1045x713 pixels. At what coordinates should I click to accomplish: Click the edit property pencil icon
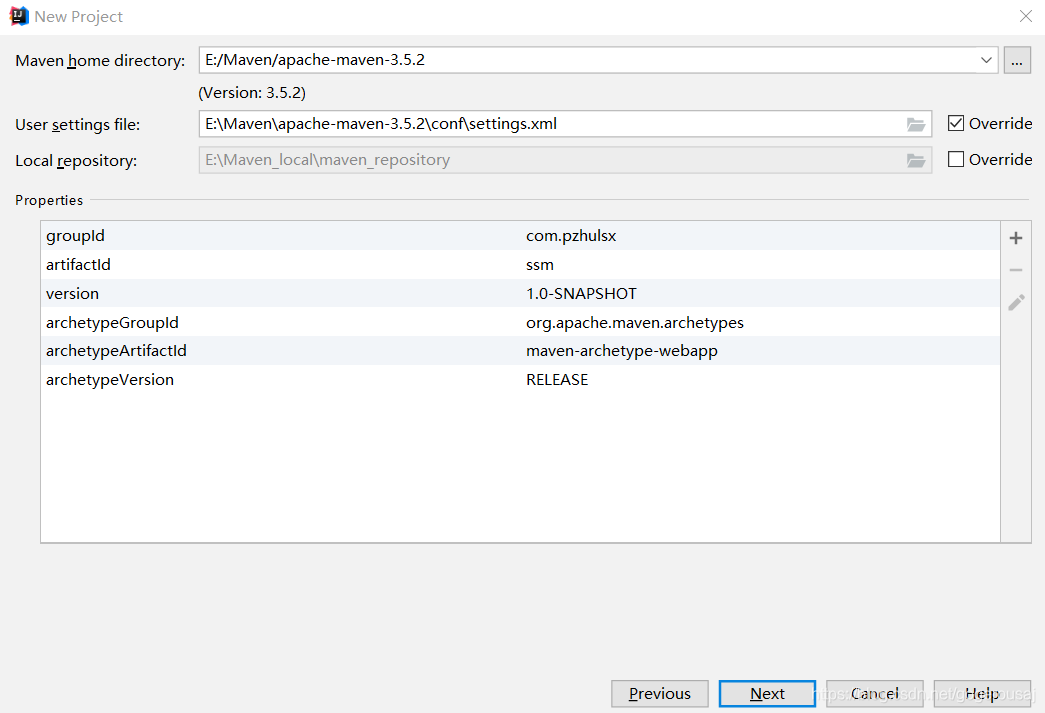(1016, 303)
